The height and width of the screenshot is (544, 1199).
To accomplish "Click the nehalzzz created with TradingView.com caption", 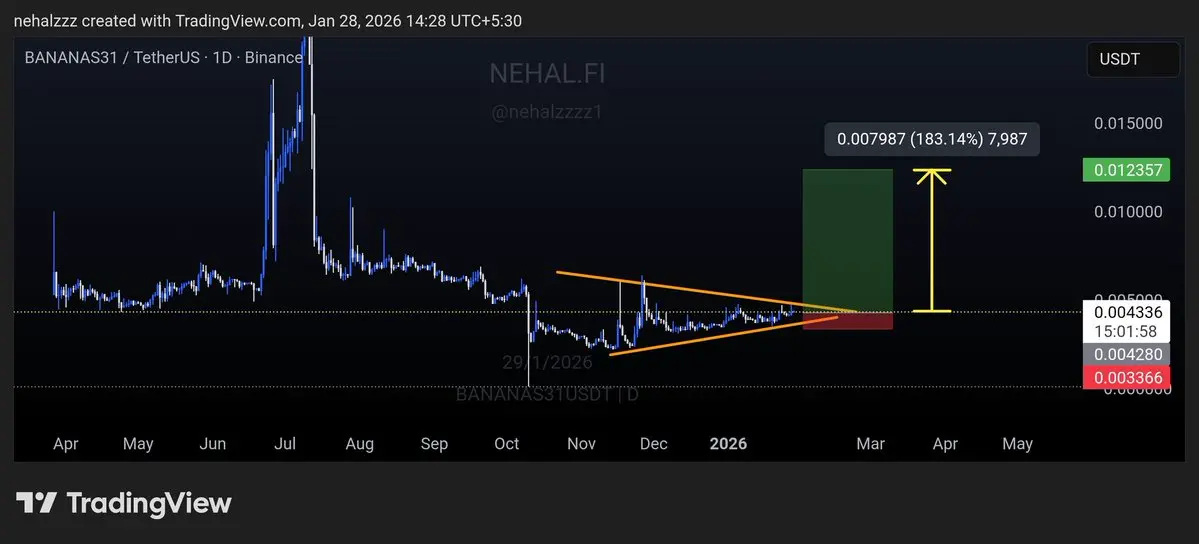I will coord(268,21).
